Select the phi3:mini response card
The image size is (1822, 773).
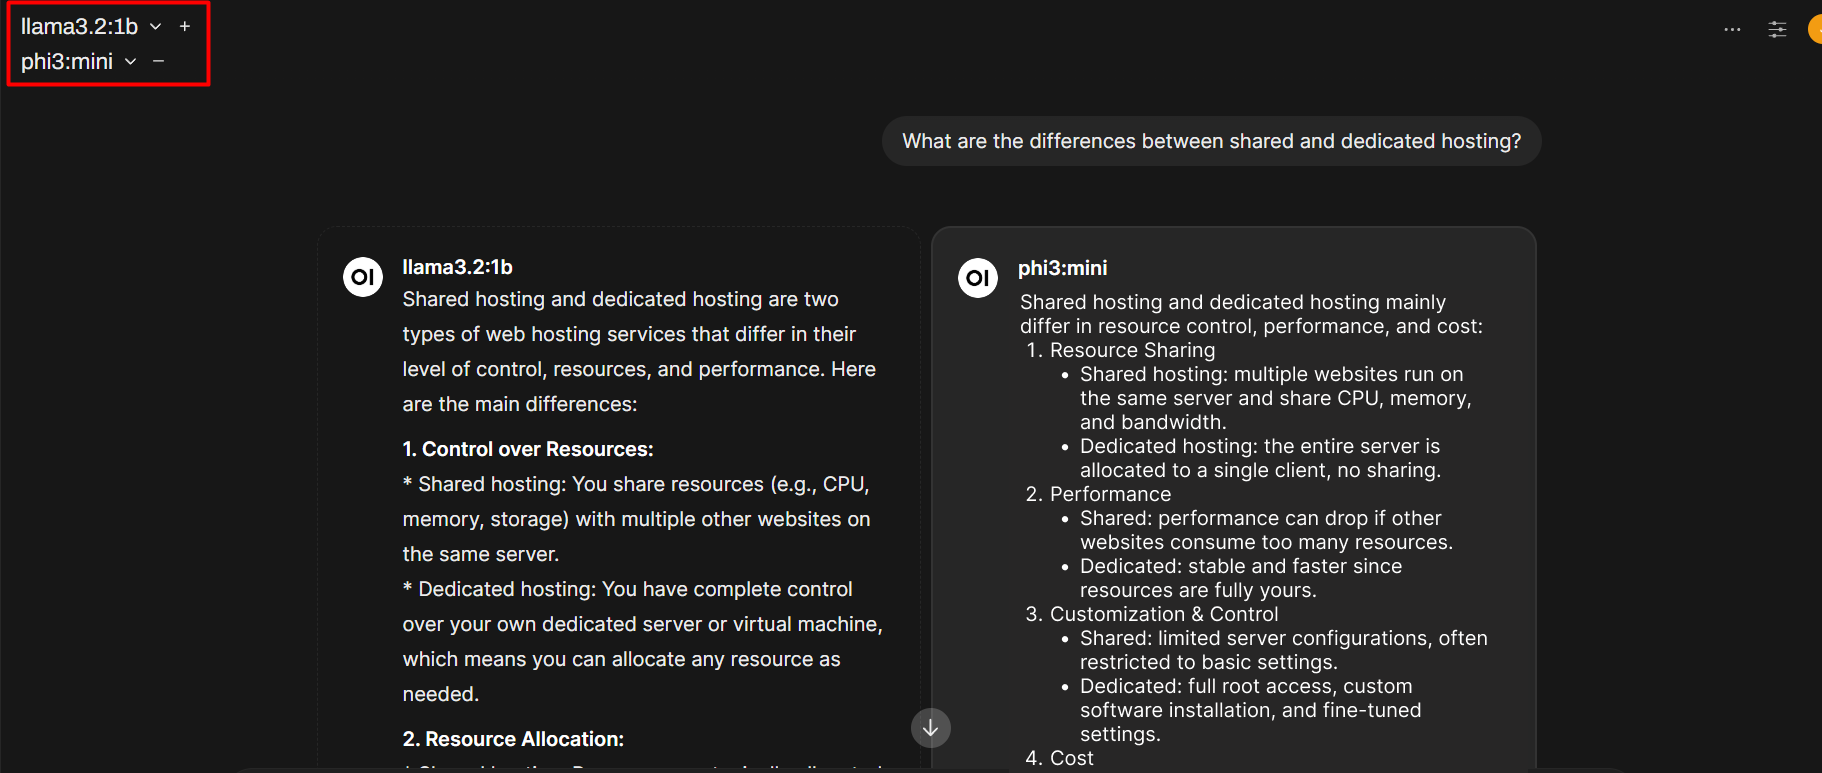coord(1233,498)
